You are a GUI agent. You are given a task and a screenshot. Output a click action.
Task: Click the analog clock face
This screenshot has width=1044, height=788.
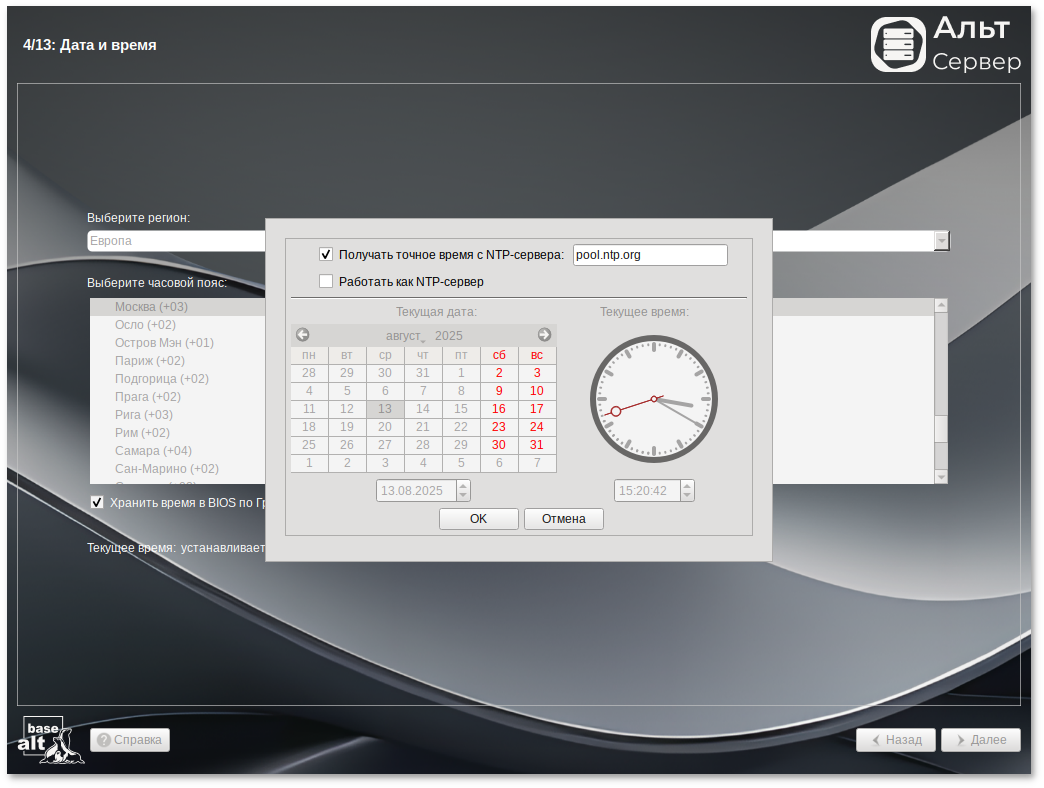click(654, 399)
